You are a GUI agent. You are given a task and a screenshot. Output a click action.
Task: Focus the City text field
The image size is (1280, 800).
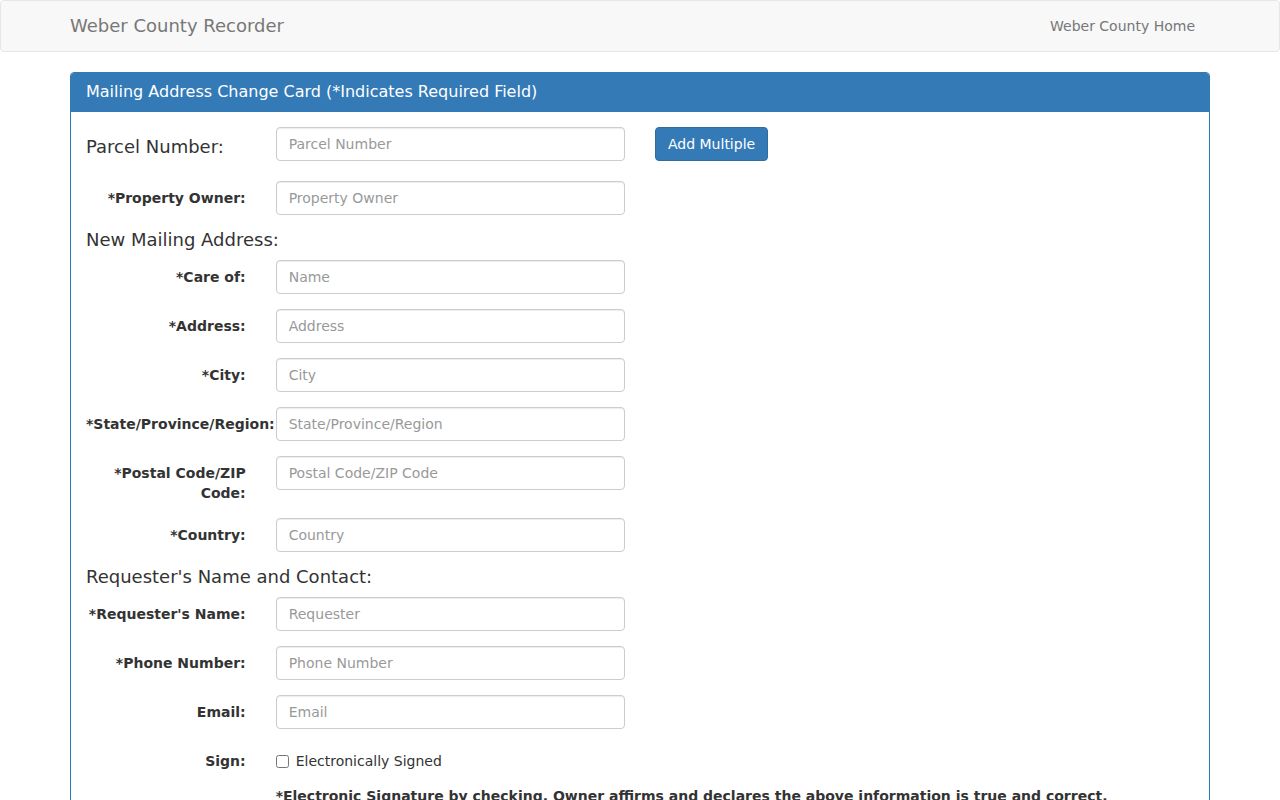tap(450, 375)
